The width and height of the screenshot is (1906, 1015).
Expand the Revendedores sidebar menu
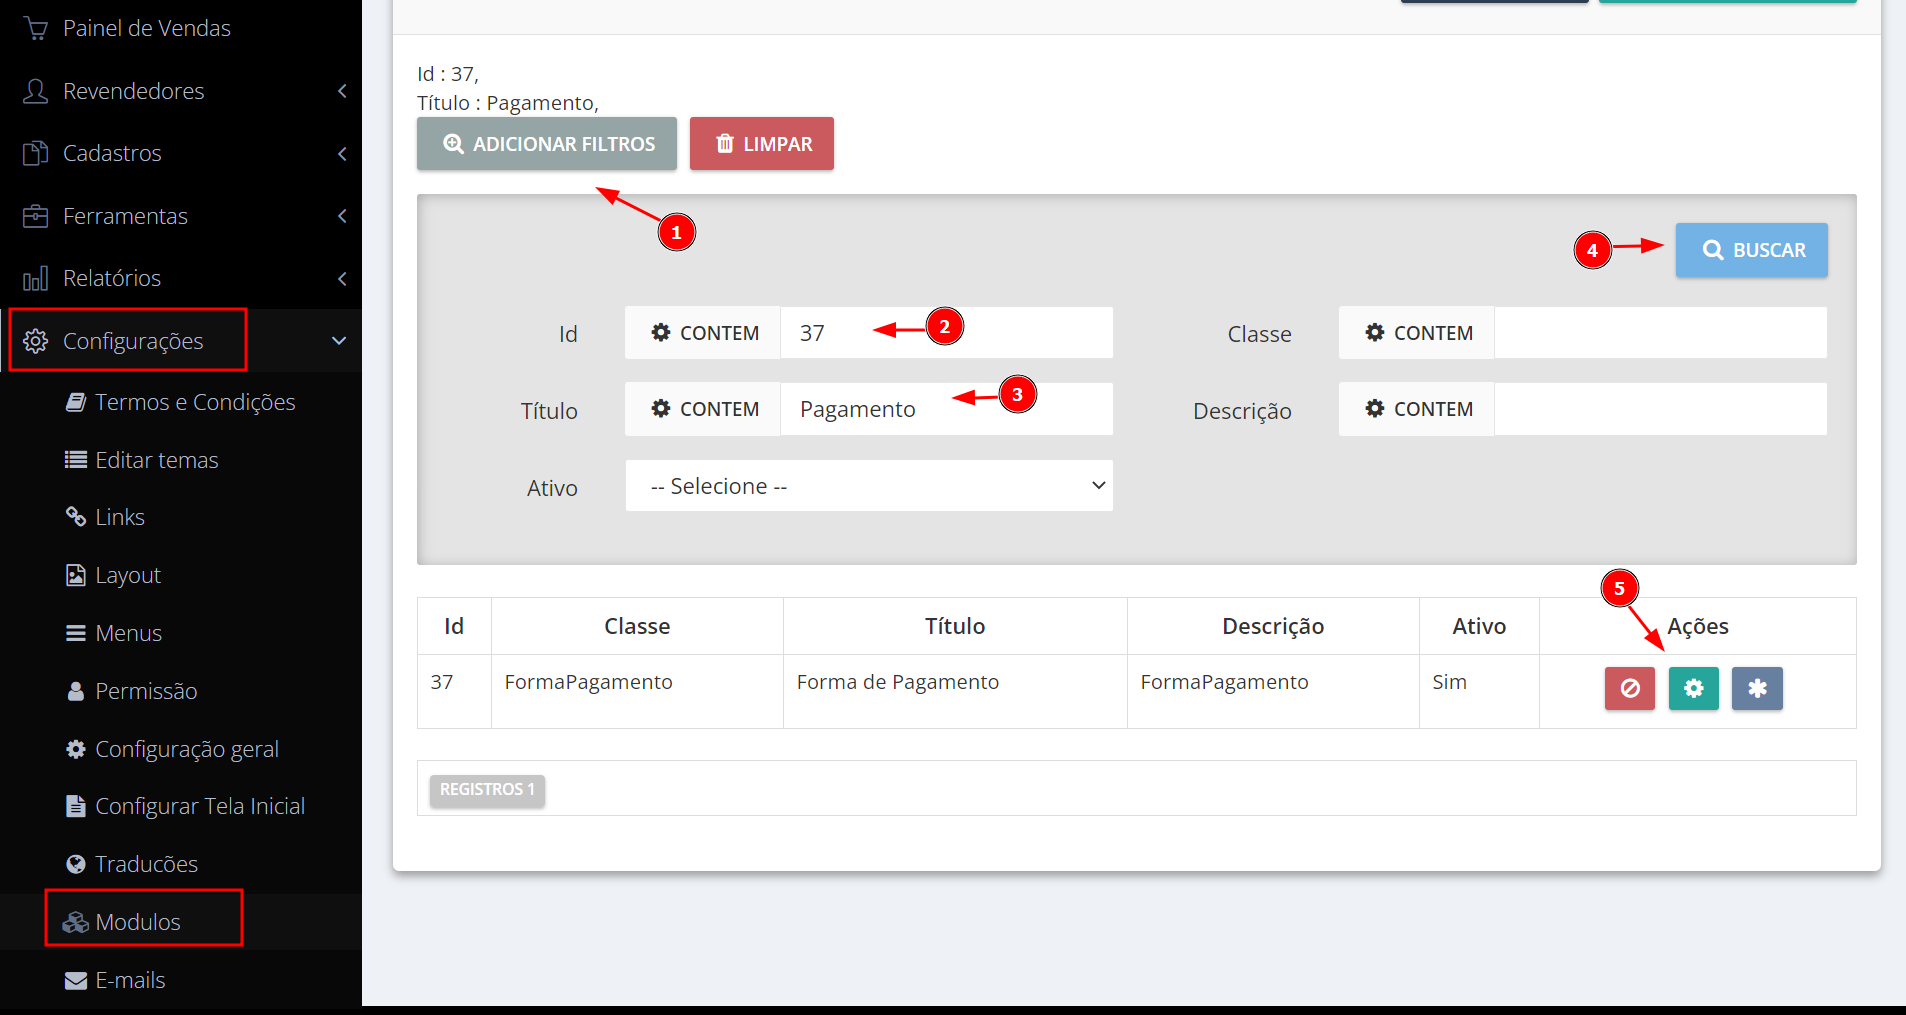[180, 91]
